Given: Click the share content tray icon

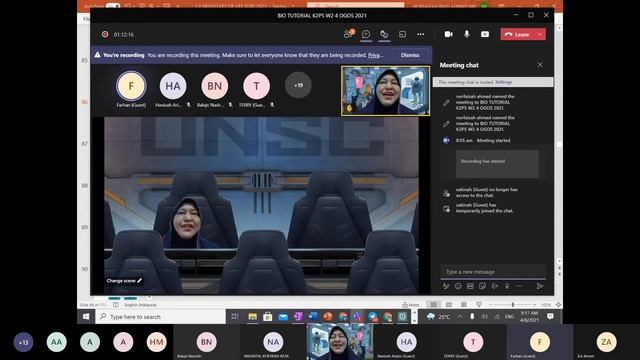Looking at the screenshot, I should (485, 34).
